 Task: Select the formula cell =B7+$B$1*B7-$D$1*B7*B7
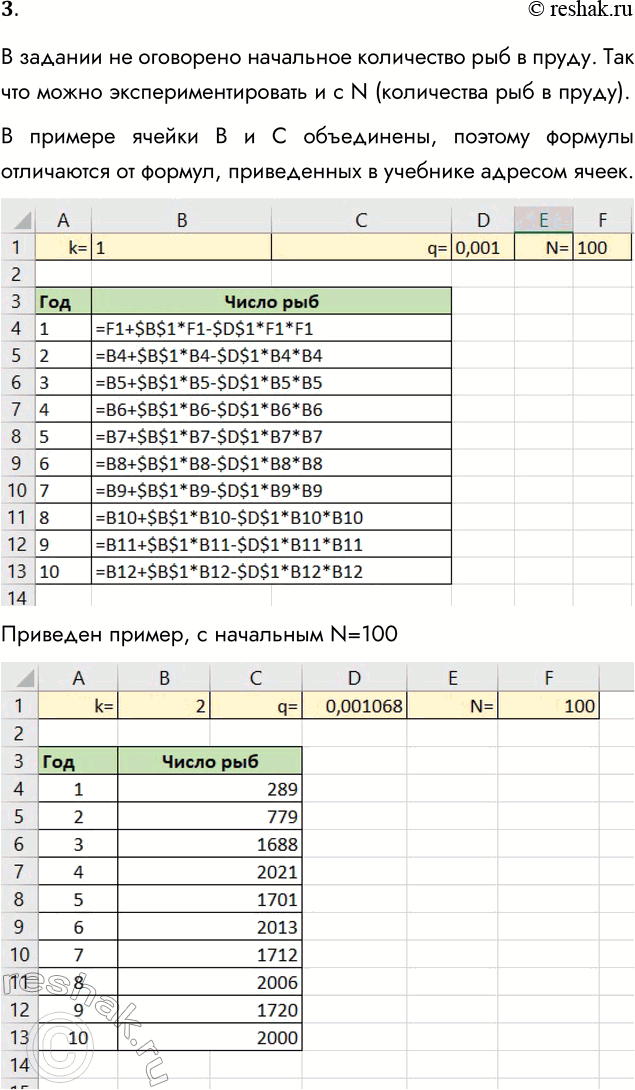click(271, 436)
